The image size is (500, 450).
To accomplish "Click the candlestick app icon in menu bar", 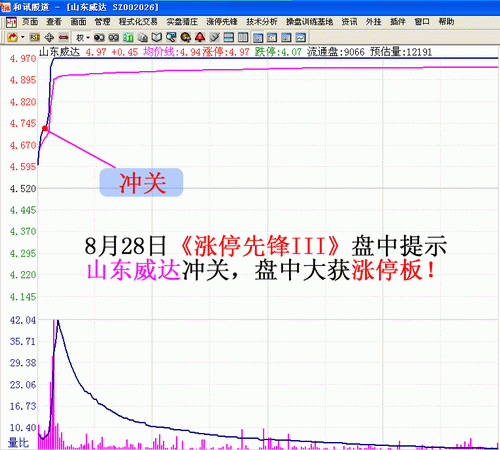I will [12, 22].
